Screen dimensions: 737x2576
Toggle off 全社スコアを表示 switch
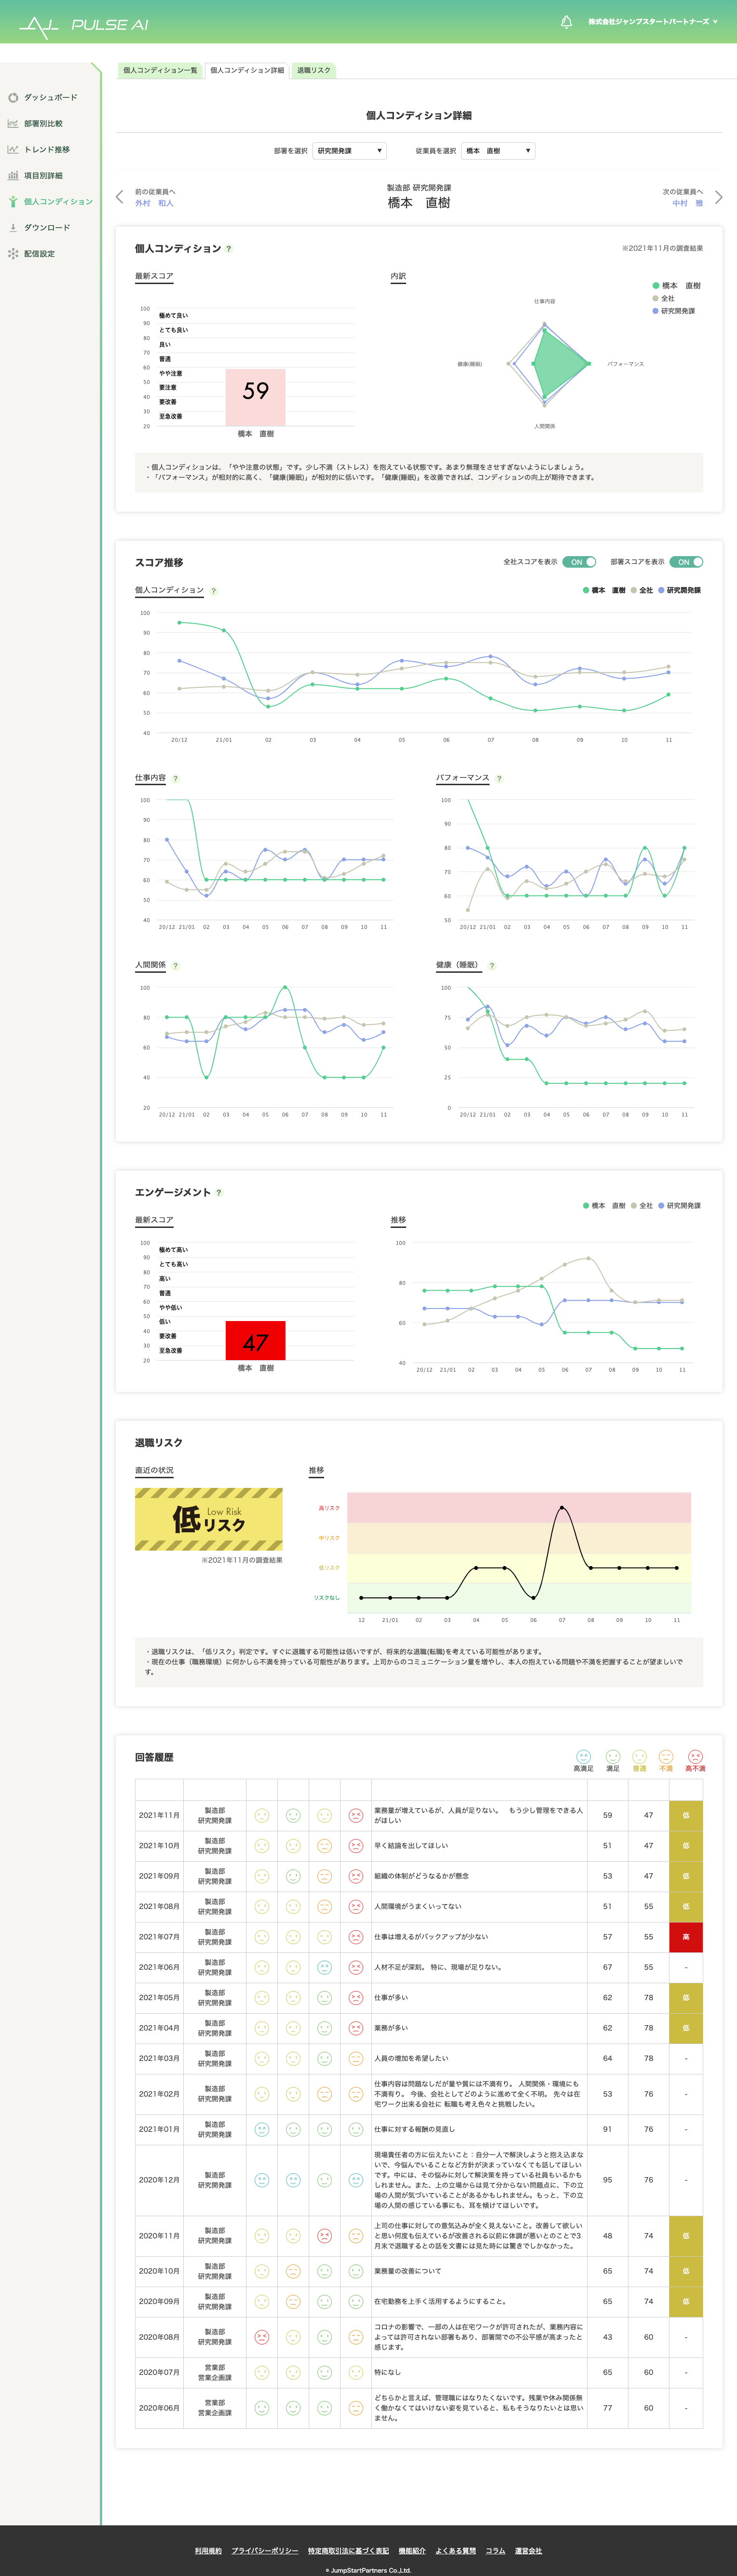point(579,562)
